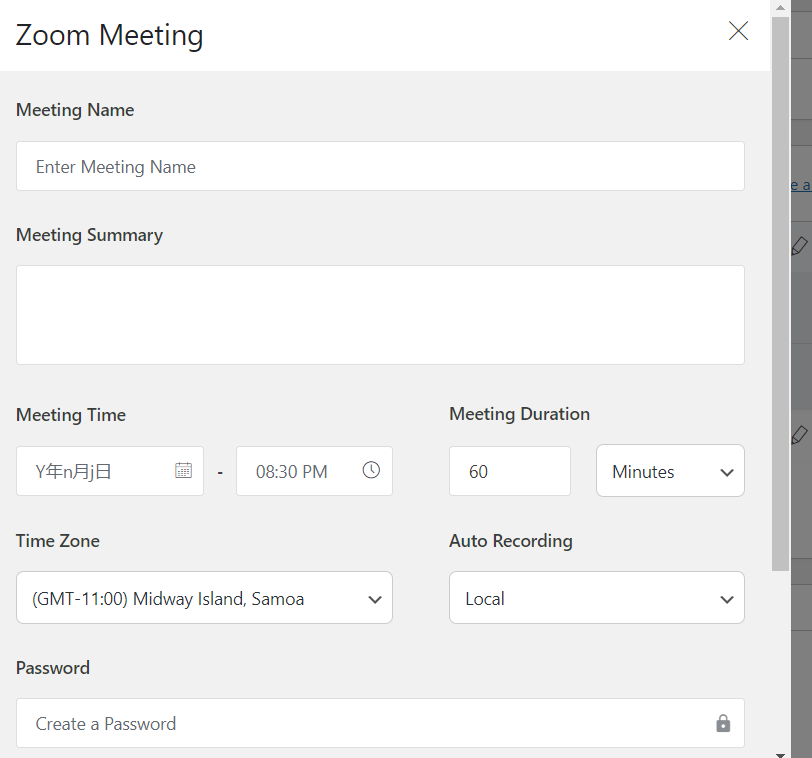Click the meeting date input field
This screenshot has width=812, height=758.
[x=100, y=471]
